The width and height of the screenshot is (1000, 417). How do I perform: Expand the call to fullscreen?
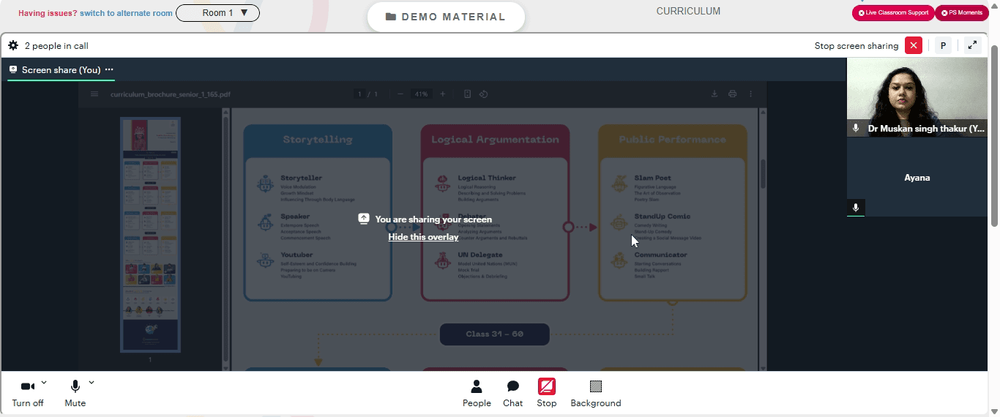tap(972, 45)
